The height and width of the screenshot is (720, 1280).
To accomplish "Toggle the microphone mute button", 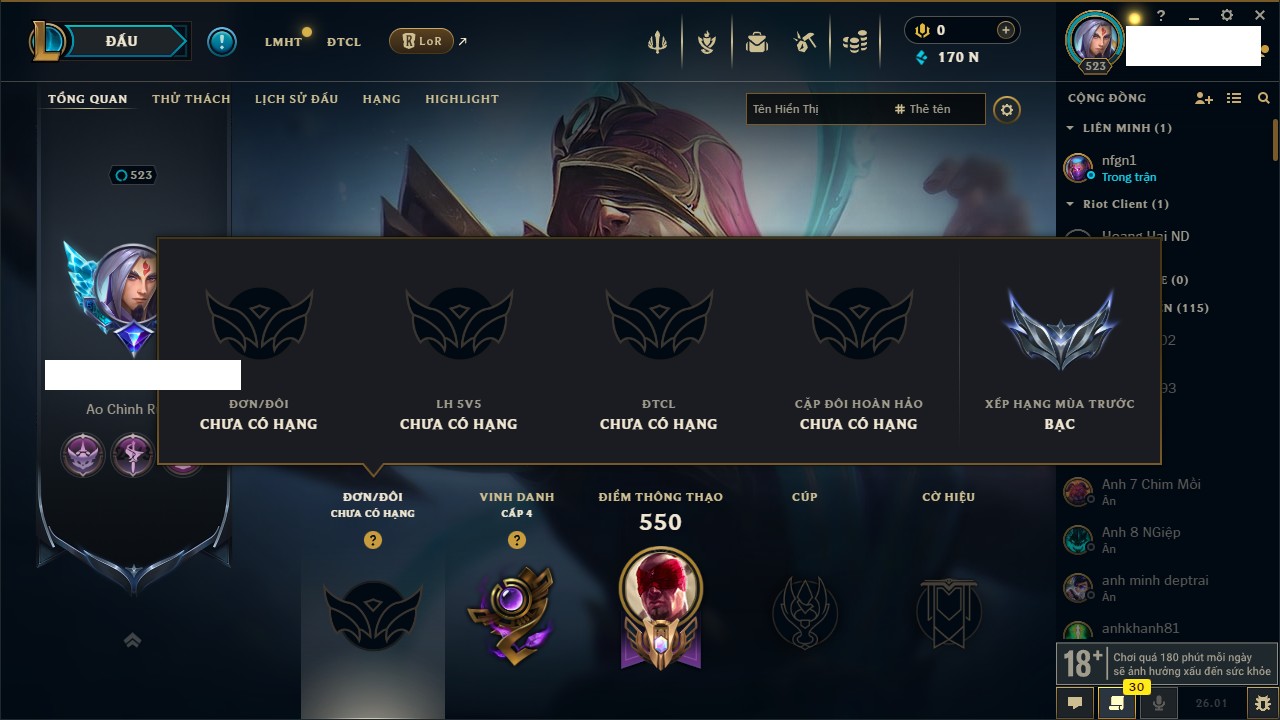I will 1159,703.
